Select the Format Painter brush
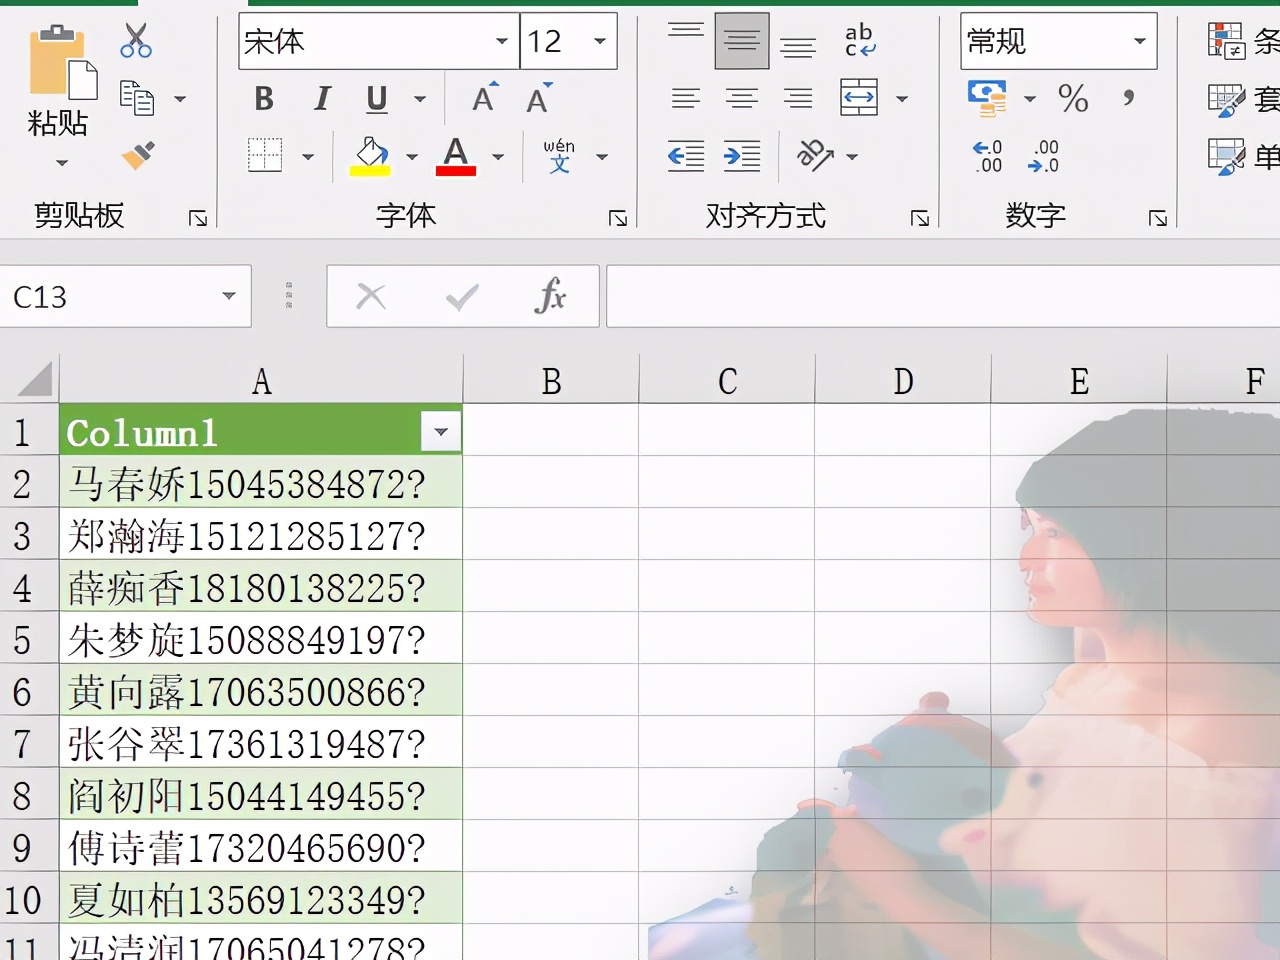Image resolution: width=1280 pixels, height=960 pixels. click(138, 156)
